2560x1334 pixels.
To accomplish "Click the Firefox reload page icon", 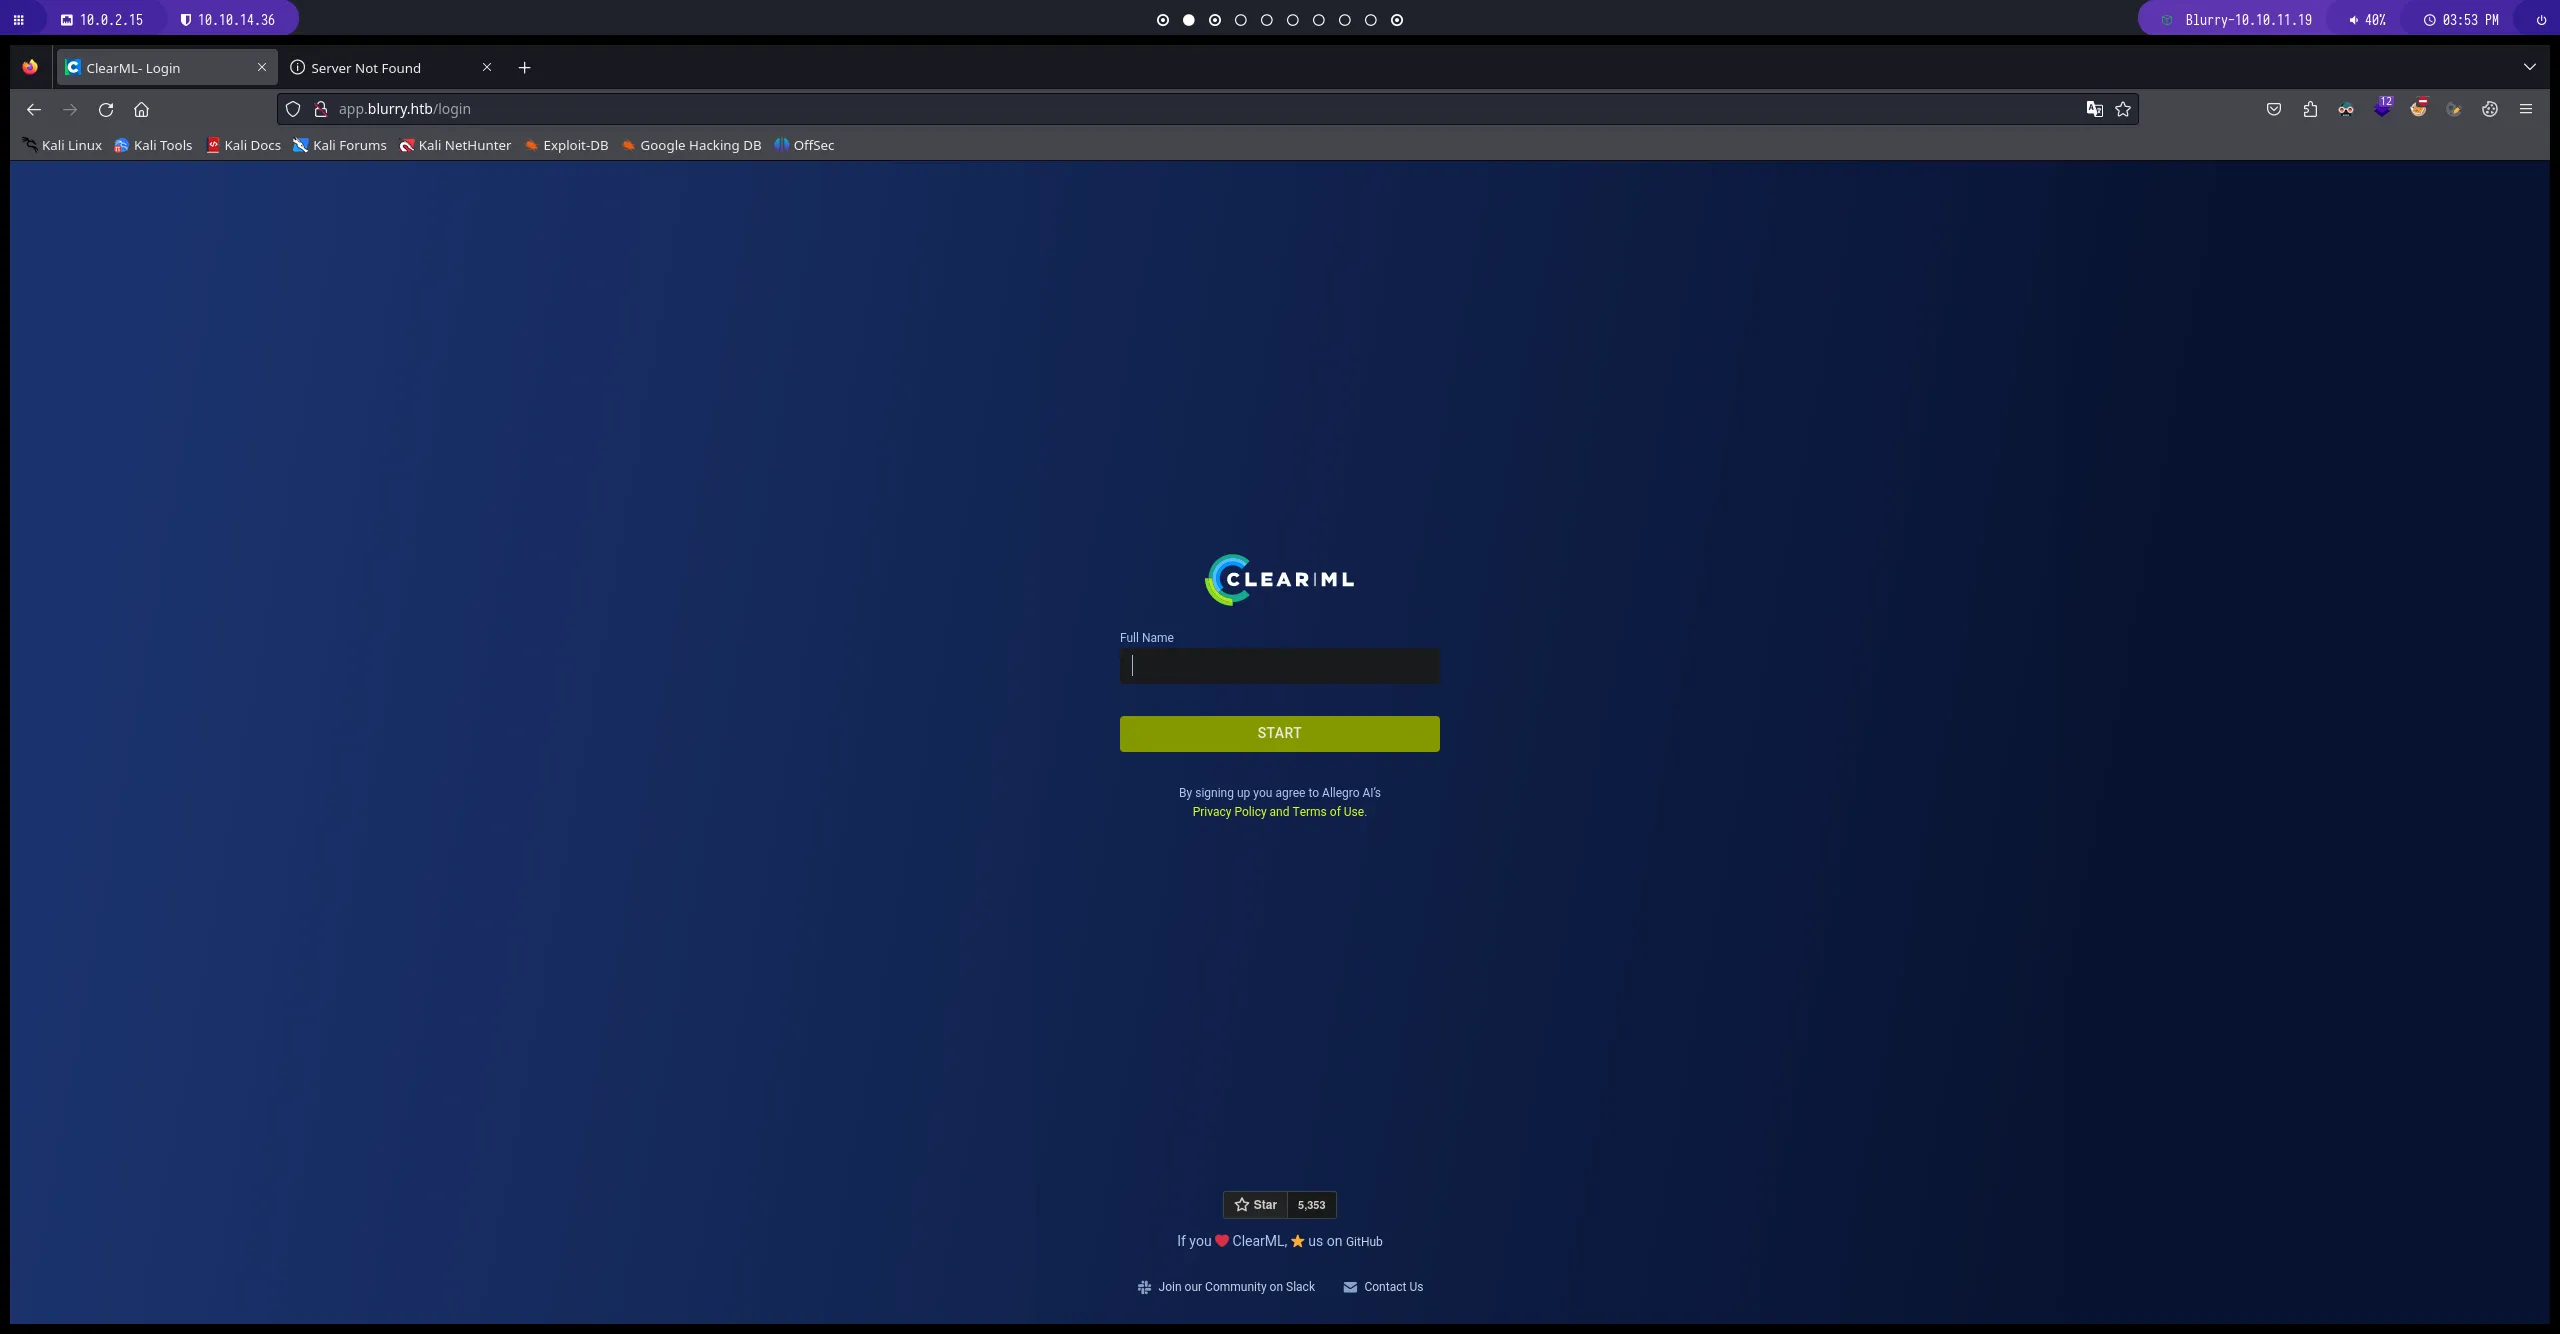I will pyautogui.click(x=106, y=110).
